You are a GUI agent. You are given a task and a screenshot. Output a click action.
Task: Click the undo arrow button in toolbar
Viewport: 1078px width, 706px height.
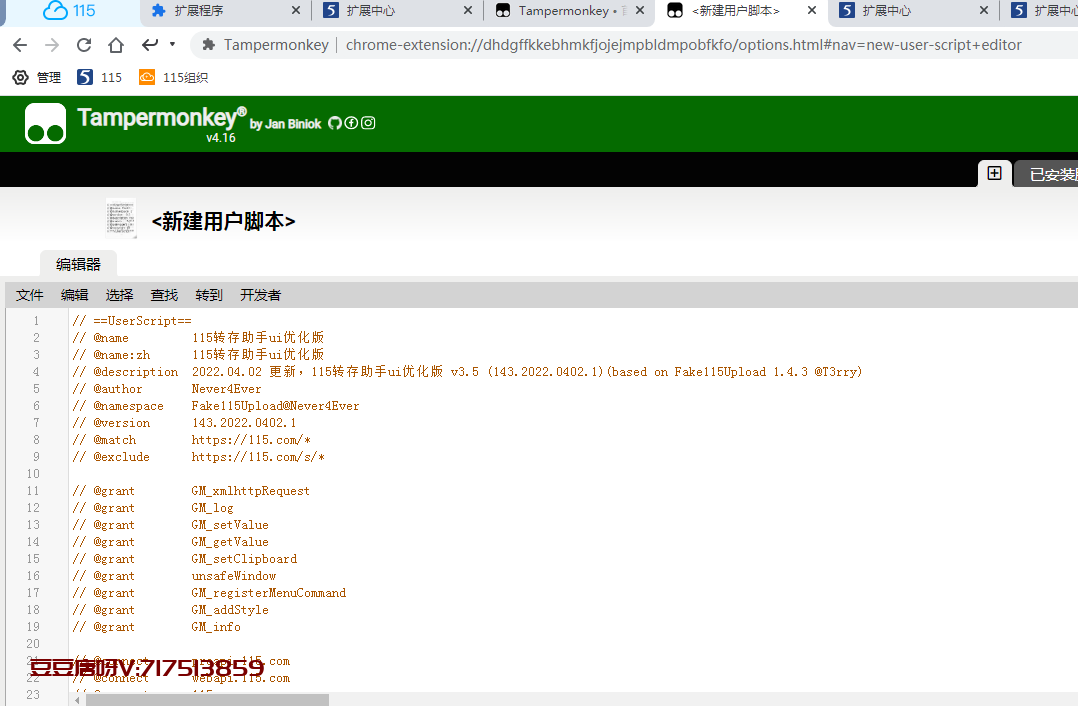150,45
